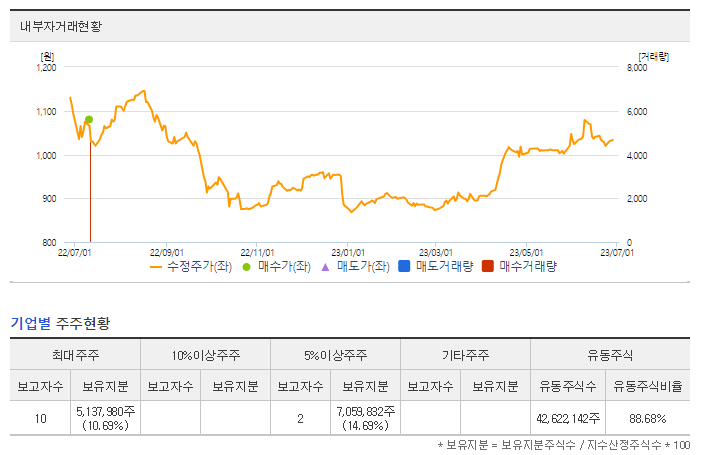Click the 매도거래량 legend label

click(444, 266)
